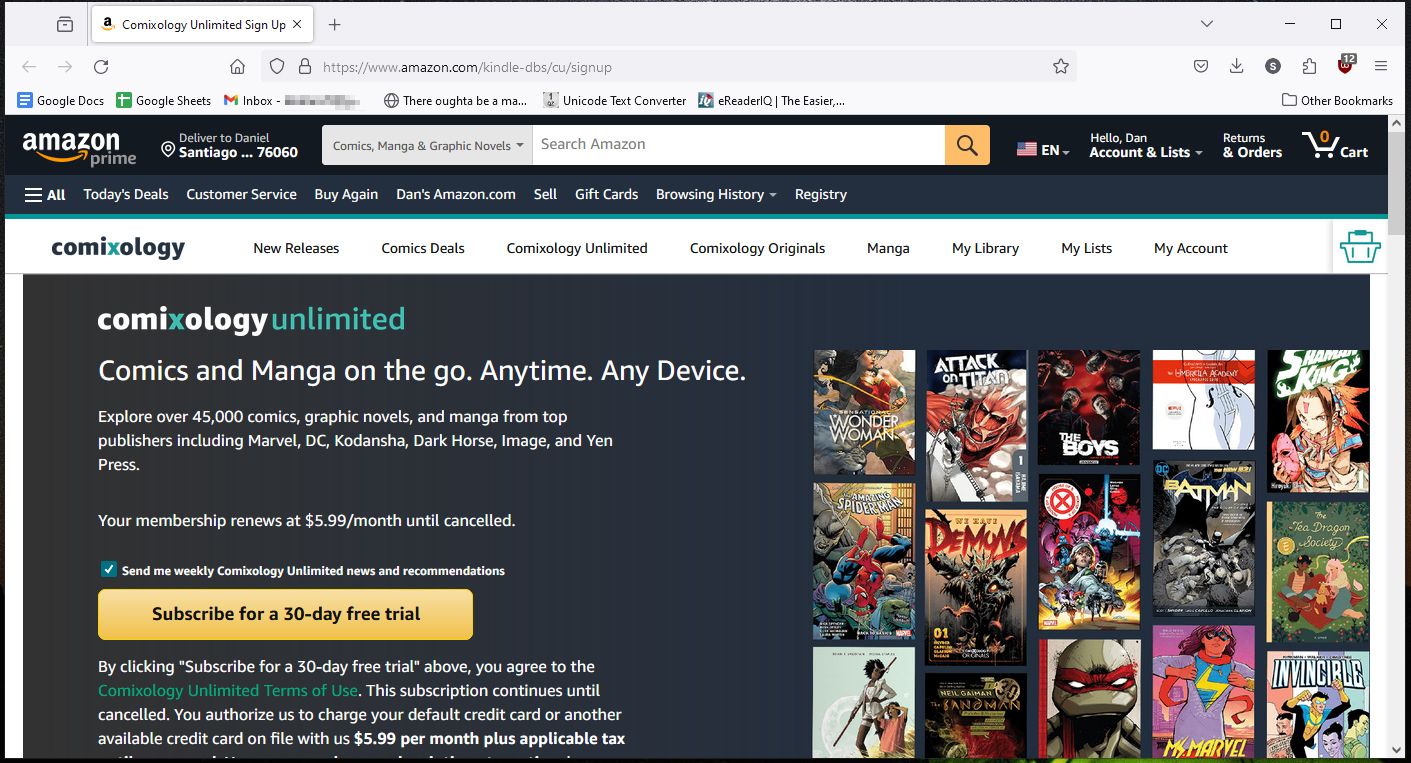Click the Sell link
This screenshot has height=763, width=1411.
[545, 194]
